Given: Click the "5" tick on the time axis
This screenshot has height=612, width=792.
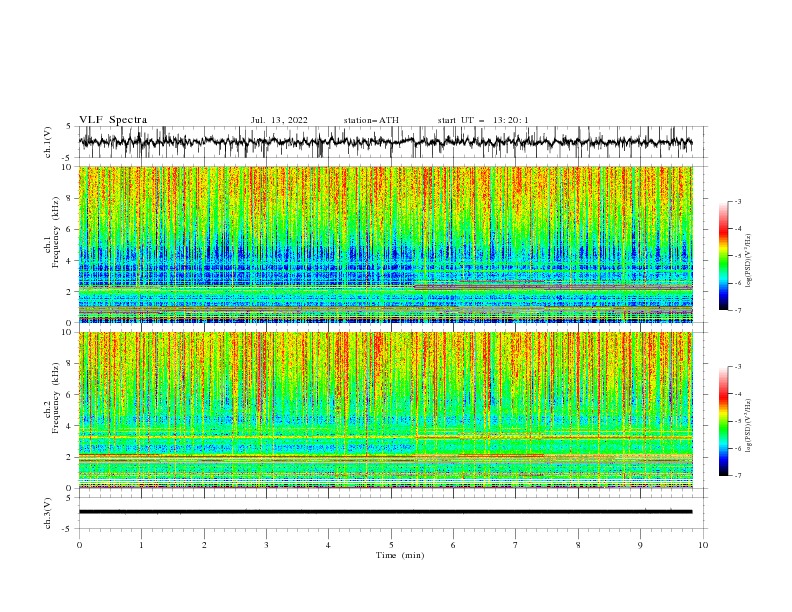Looking at the screenshot, I should [x=391, y=545].
